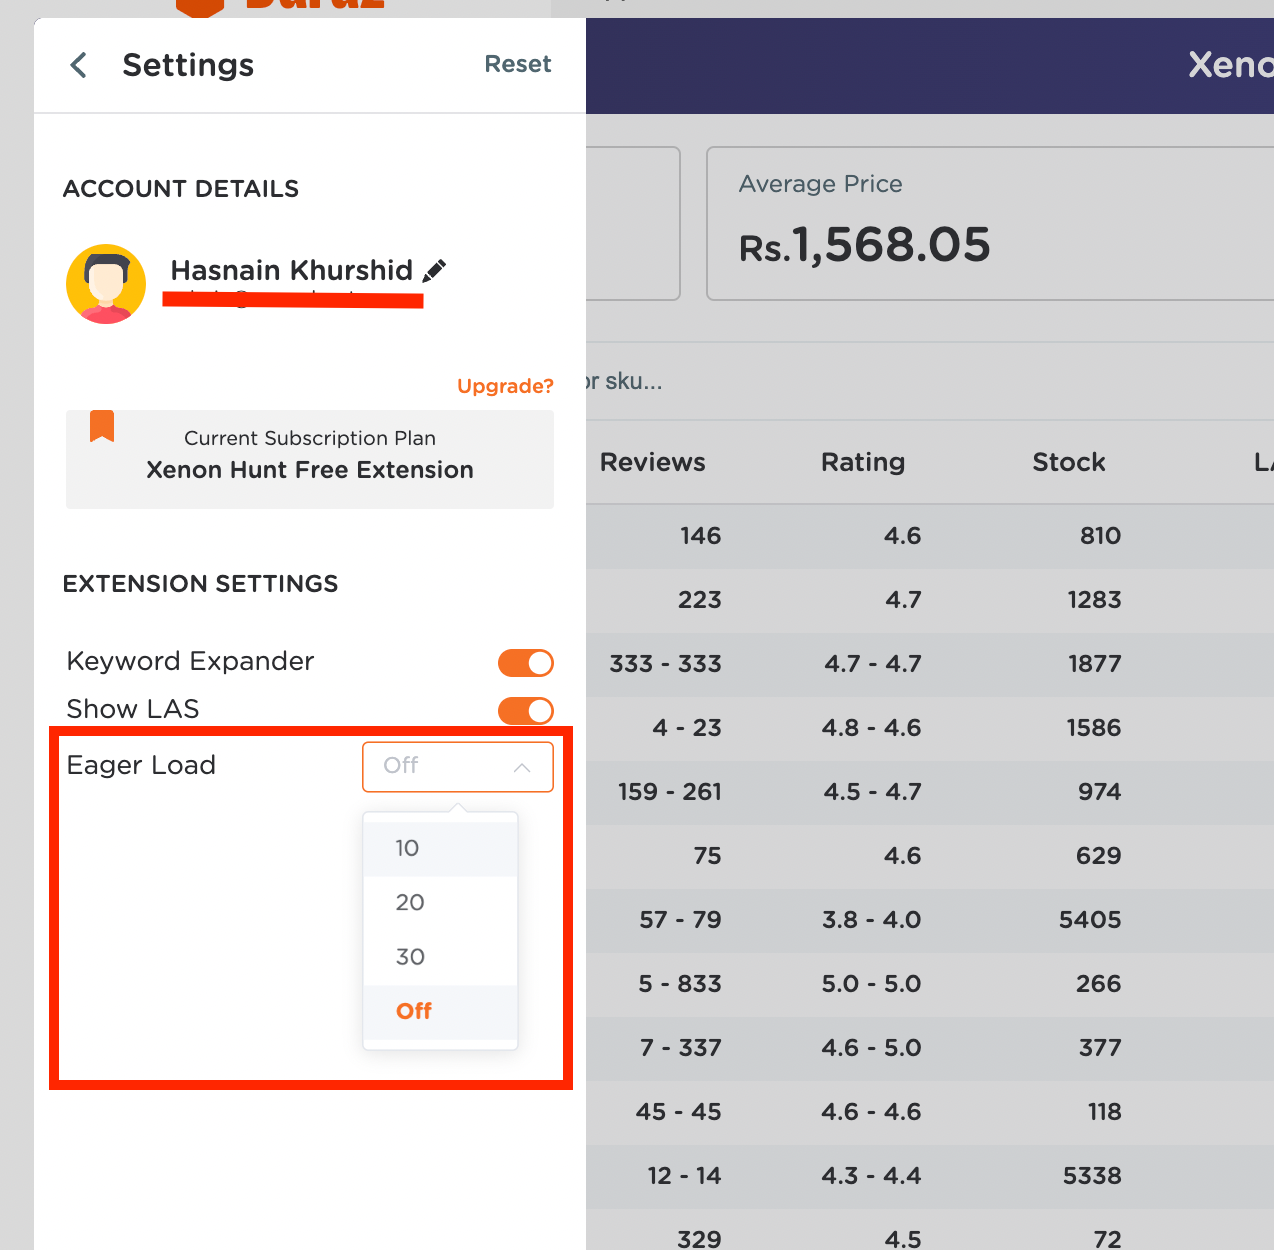Click the orange bookmark icon on the plan card
Viewport: 1274px width, 1250px height.
click(x=102, y=426)
